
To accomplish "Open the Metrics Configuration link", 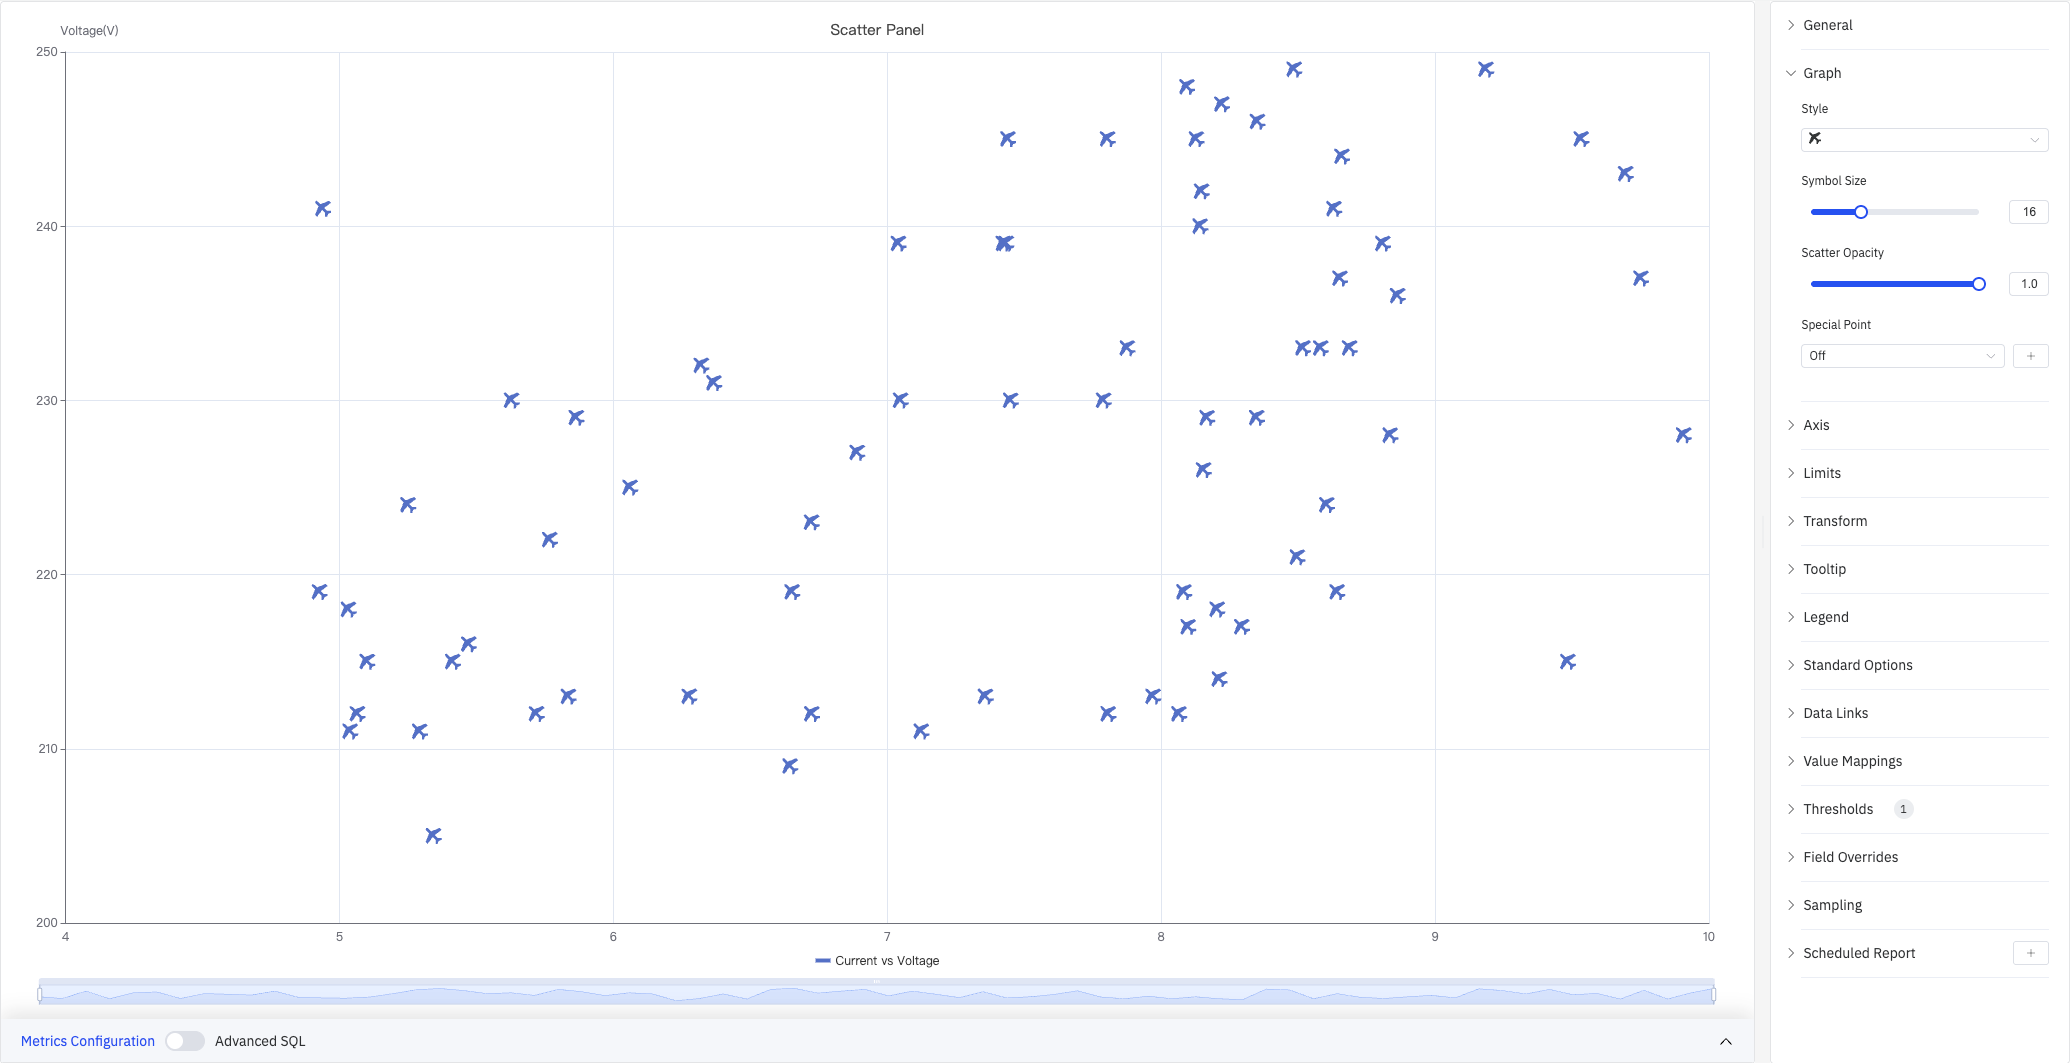I will click(88, 1041).
